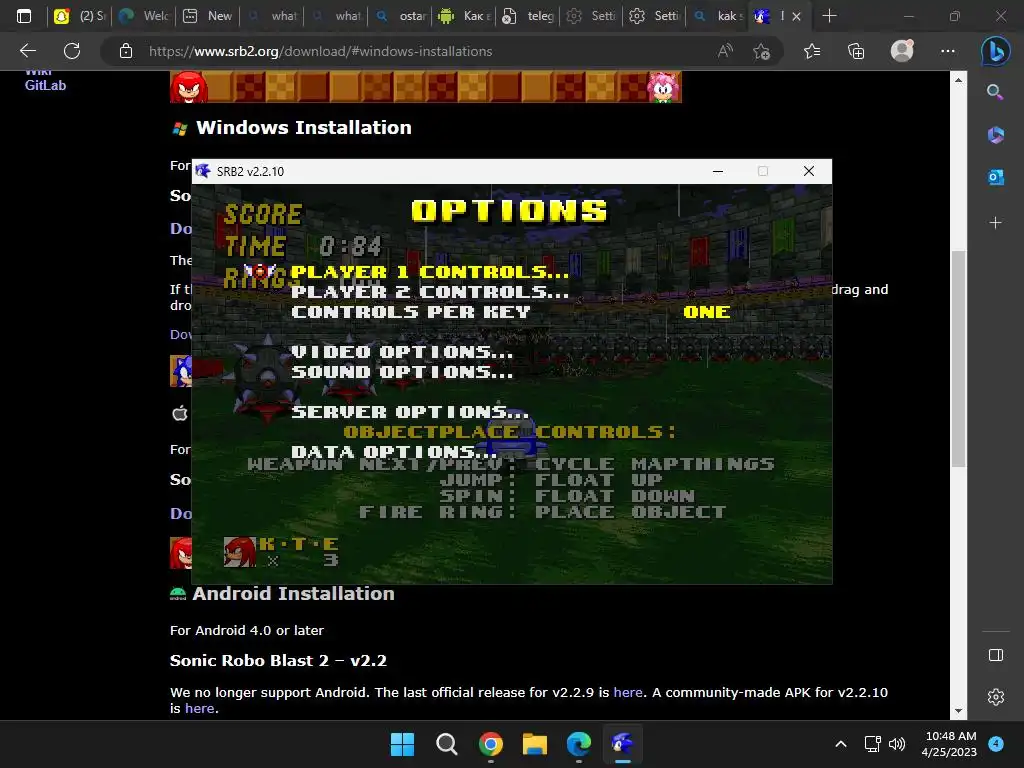Screen dimensions: 1024x768
Task: Toggle the sidebar panel layout icon
Action: (995, 655)
